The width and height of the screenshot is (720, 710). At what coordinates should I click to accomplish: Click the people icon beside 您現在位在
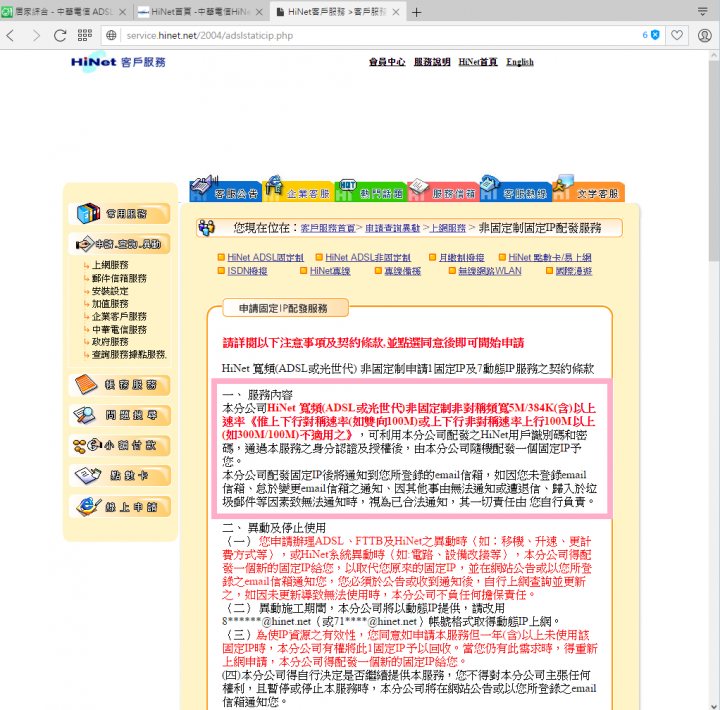[x=206, y=227]
